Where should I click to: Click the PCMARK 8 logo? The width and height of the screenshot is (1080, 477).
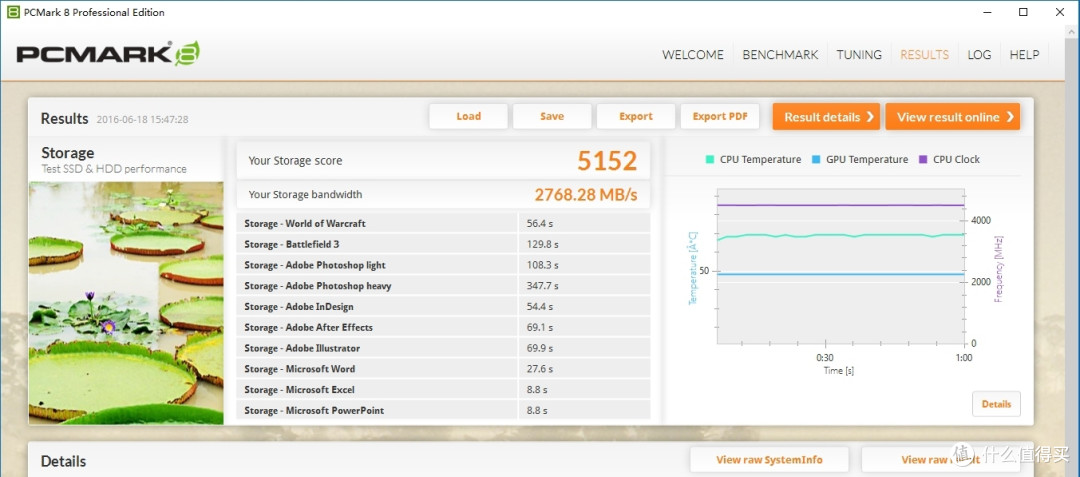108,54
